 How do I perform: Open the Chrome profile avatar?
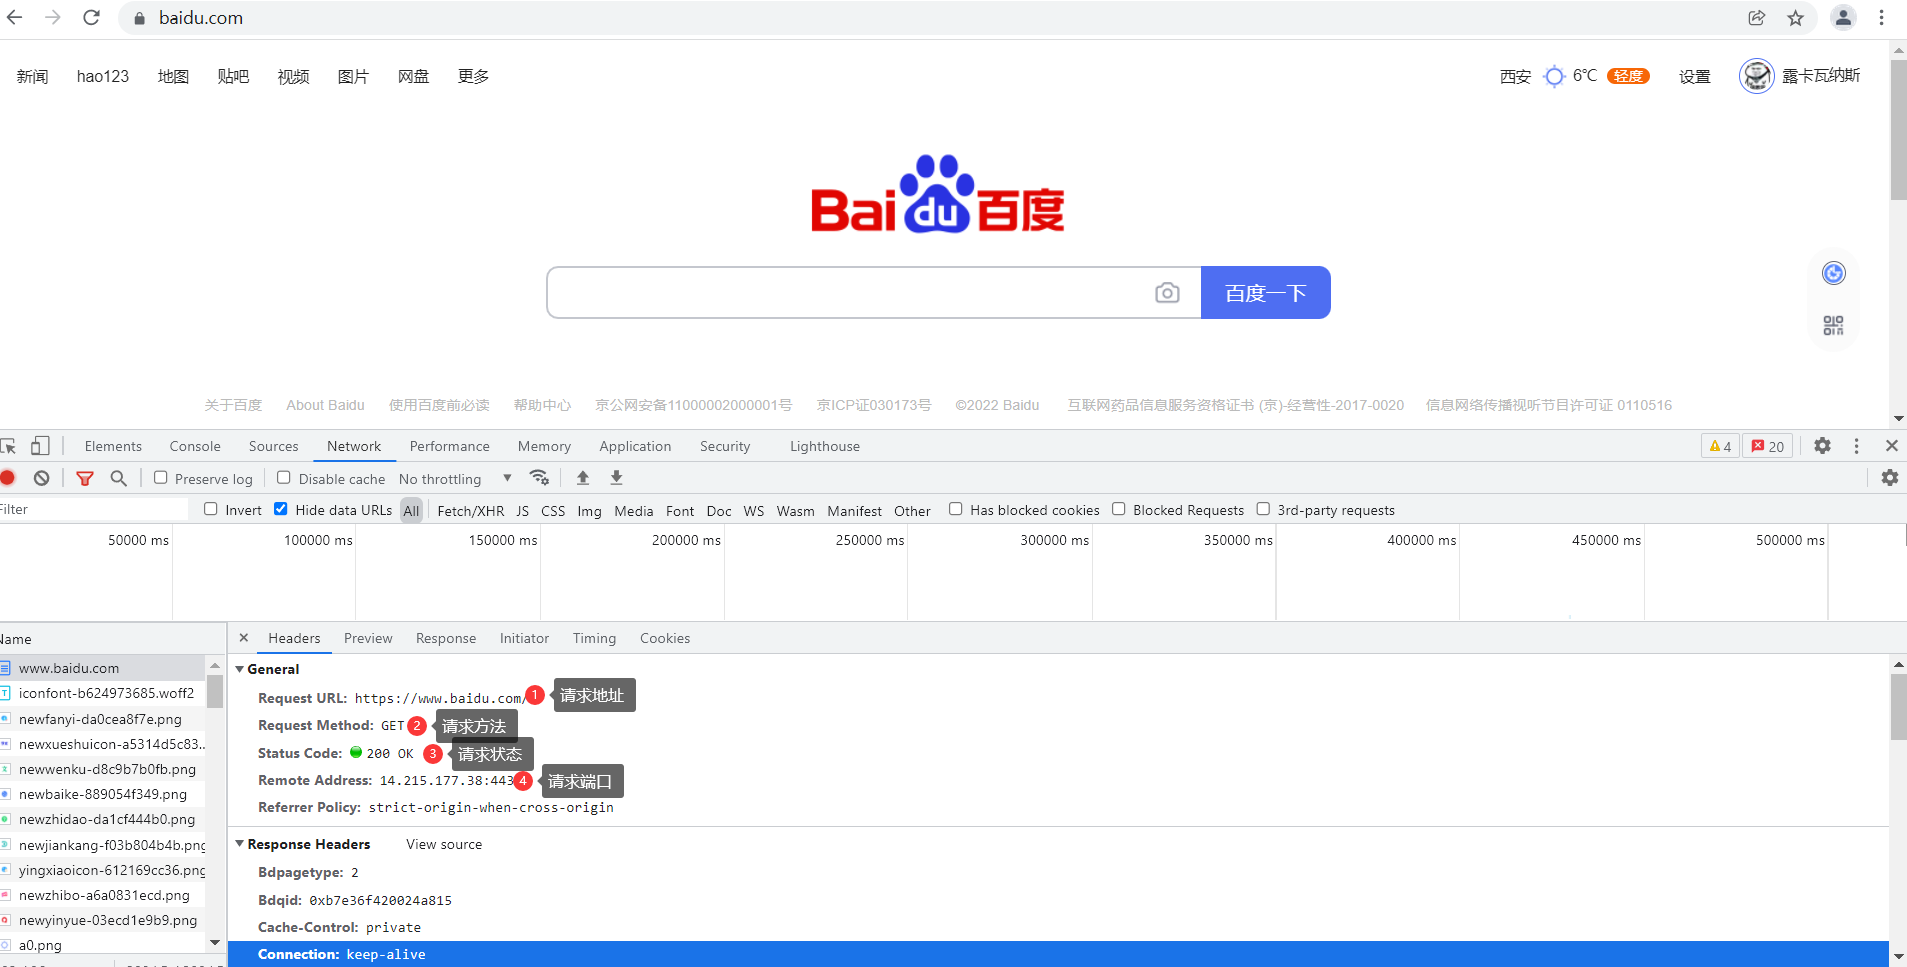(1843, 17)
